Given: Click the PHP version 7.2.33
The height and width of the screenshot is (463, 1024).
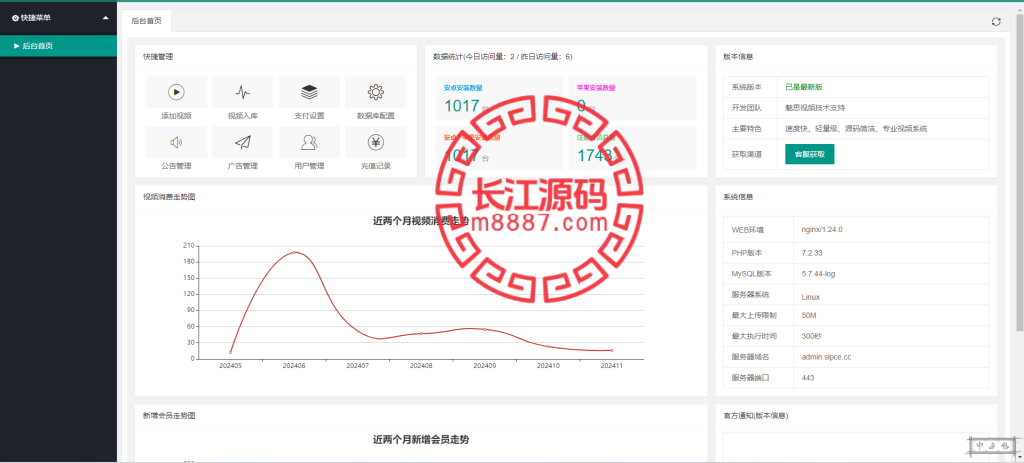Looking at the screenshot, I should tap(812, 252).
